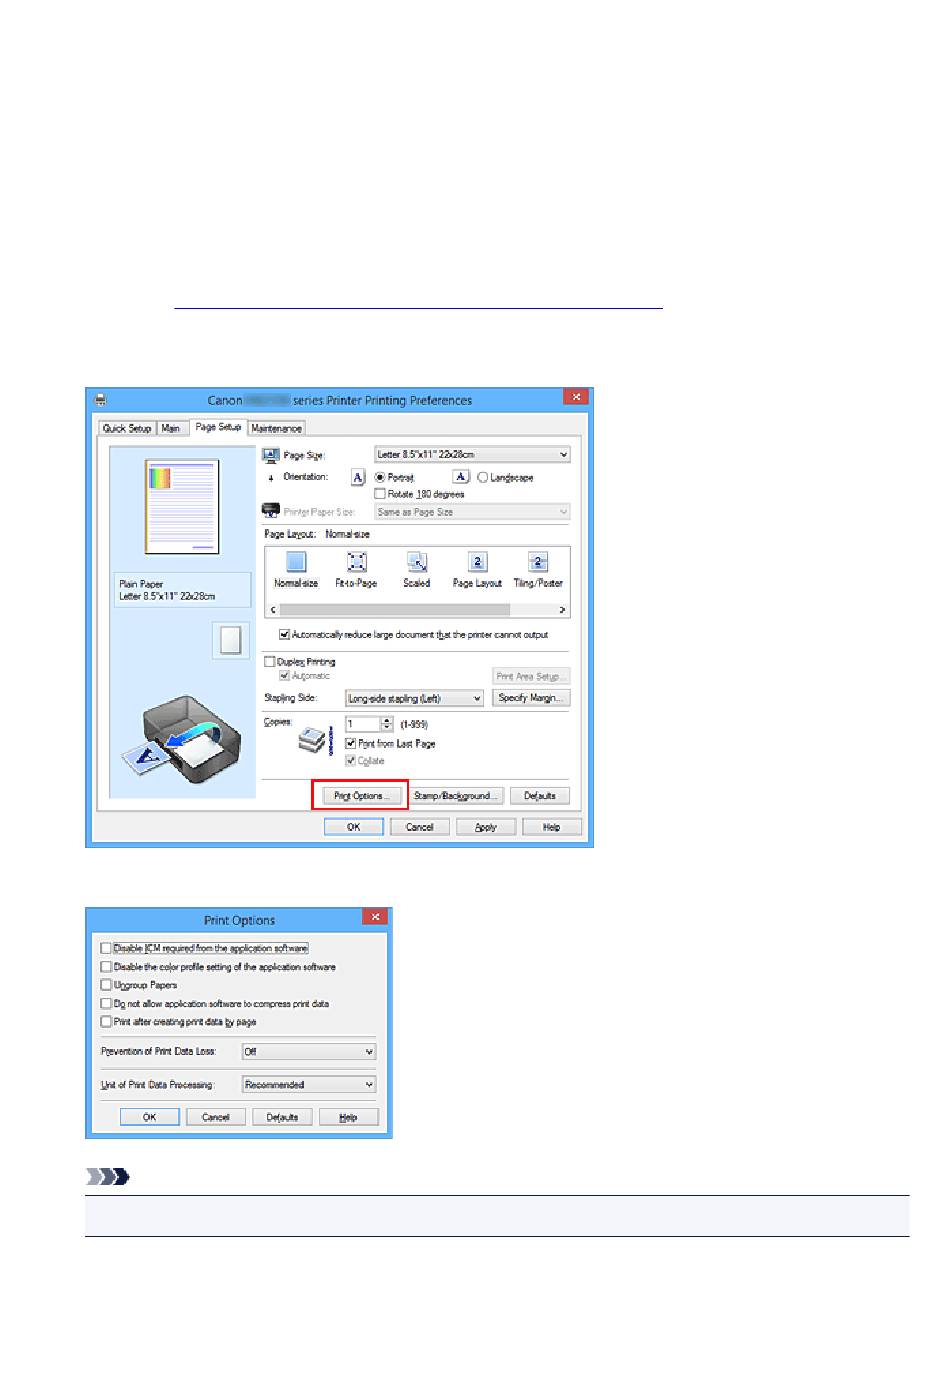The height and width of the screenshot is (1397, 950).
Task: Click the printer icon in Printing Preferences title bar
Action: coord(100,400)
